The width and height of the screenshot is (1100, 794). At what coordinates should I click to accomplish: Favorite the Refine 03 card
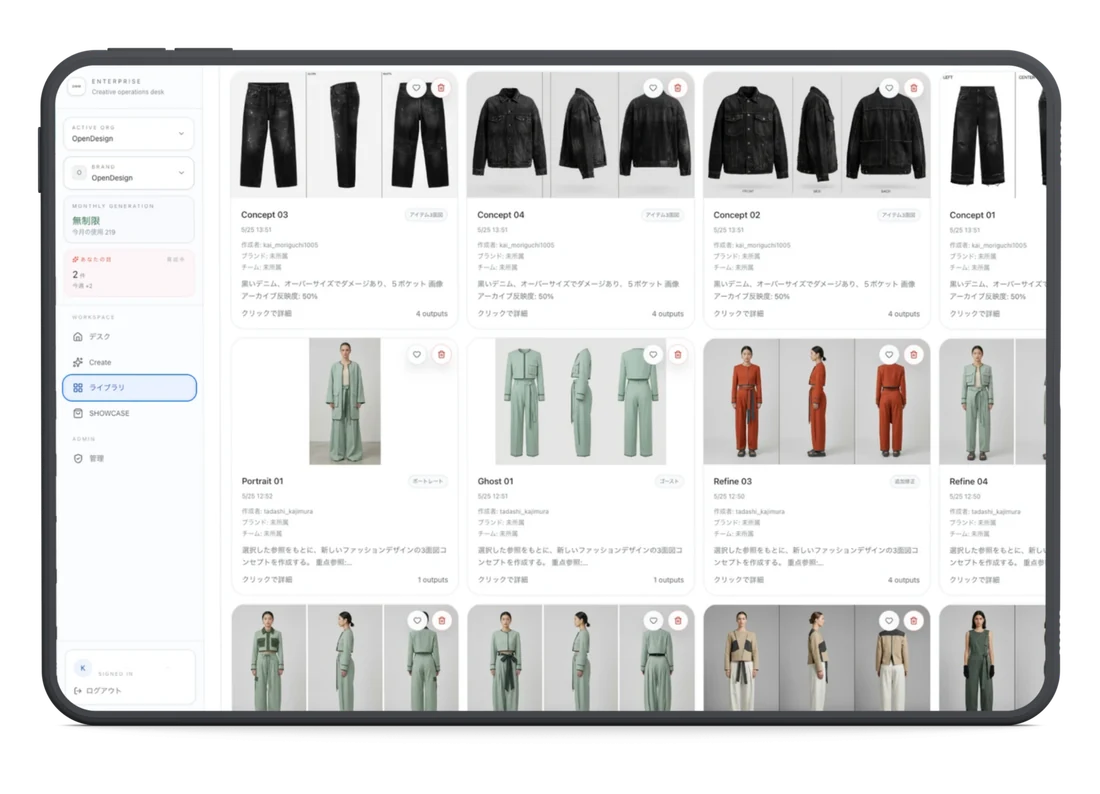pos(889,354)
